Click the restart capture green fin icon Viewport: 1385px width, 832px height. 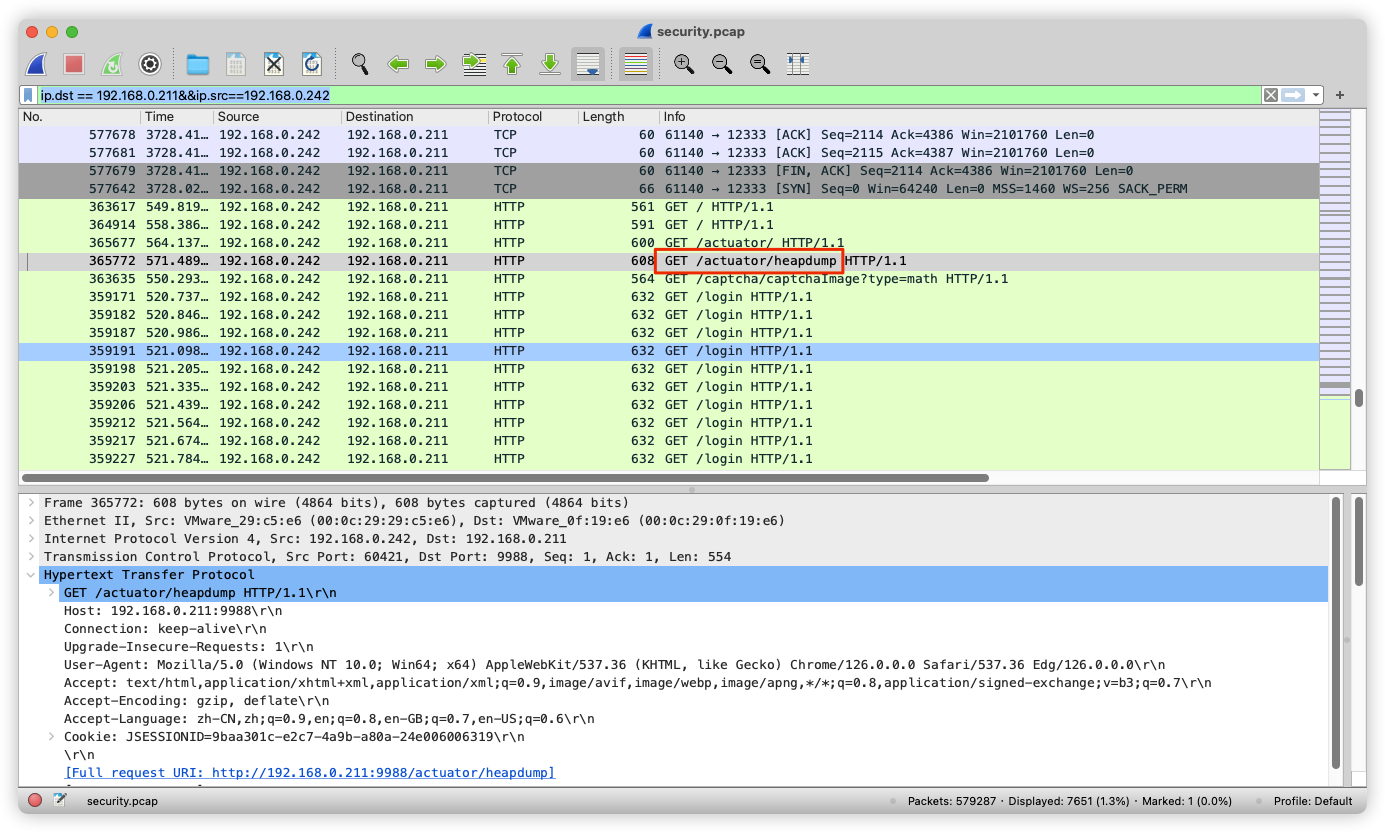(112, 65)
